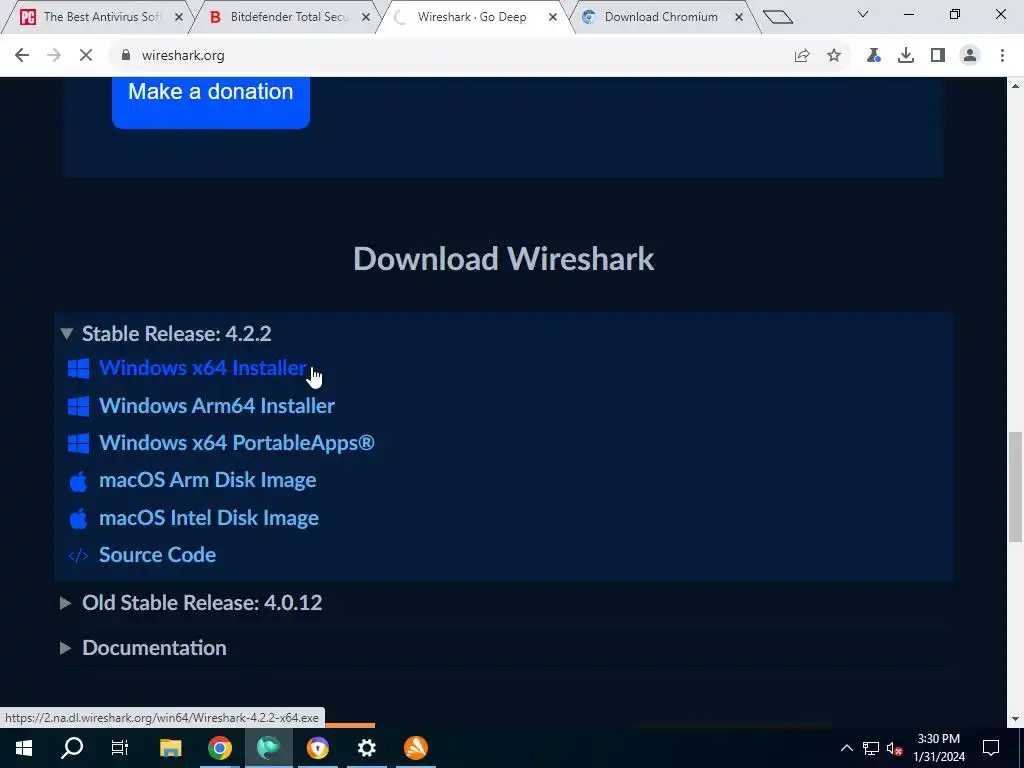The image size is (1024, 768).
Task: Select the Wireshark Go Deep tab
Action: [472, 17]
